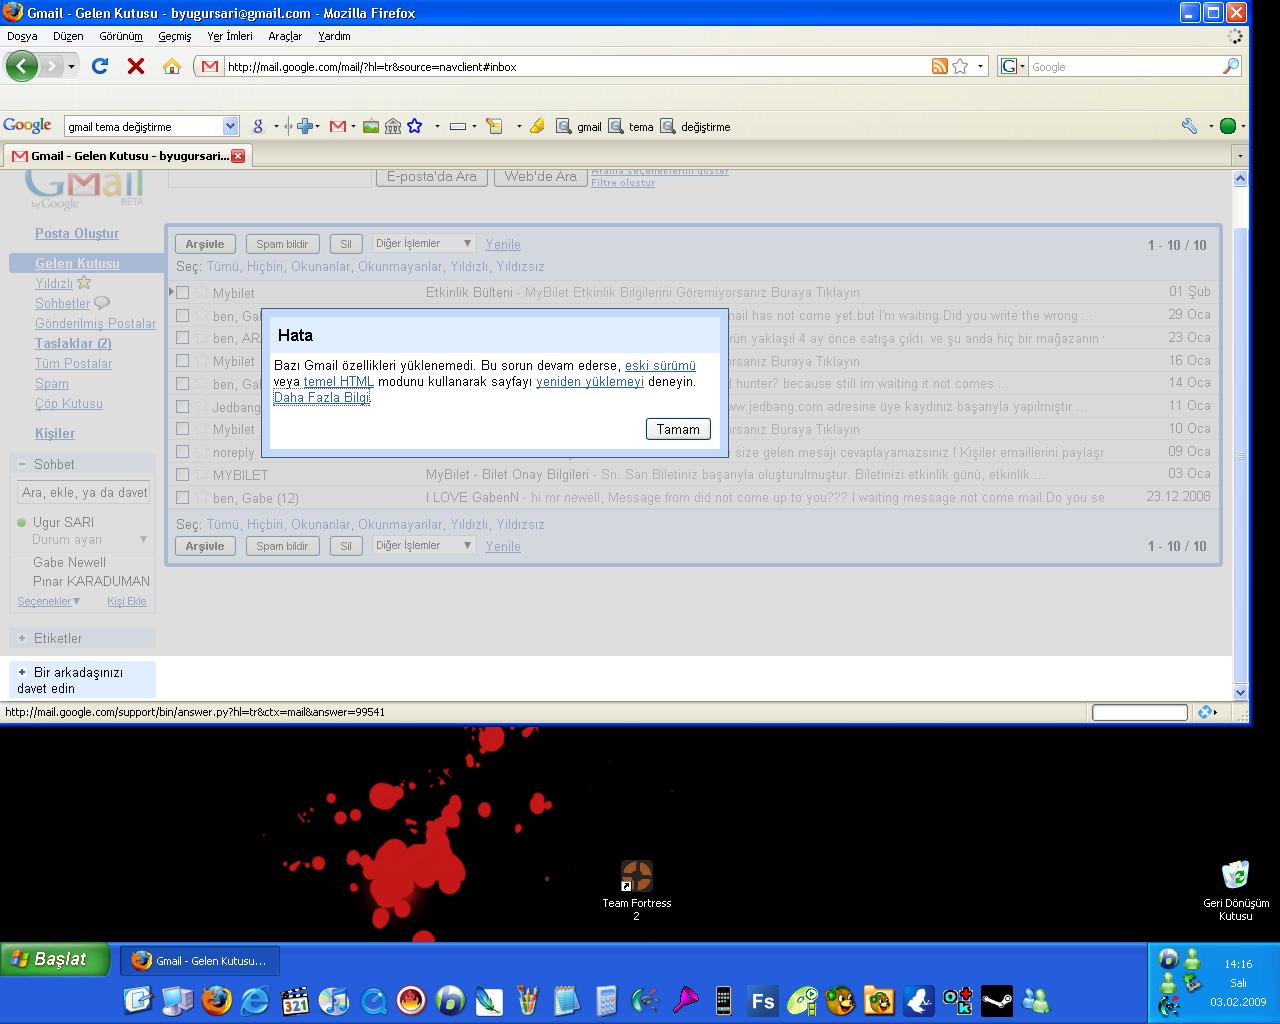Collapse the Sohbet chat section

pos(22,464)
